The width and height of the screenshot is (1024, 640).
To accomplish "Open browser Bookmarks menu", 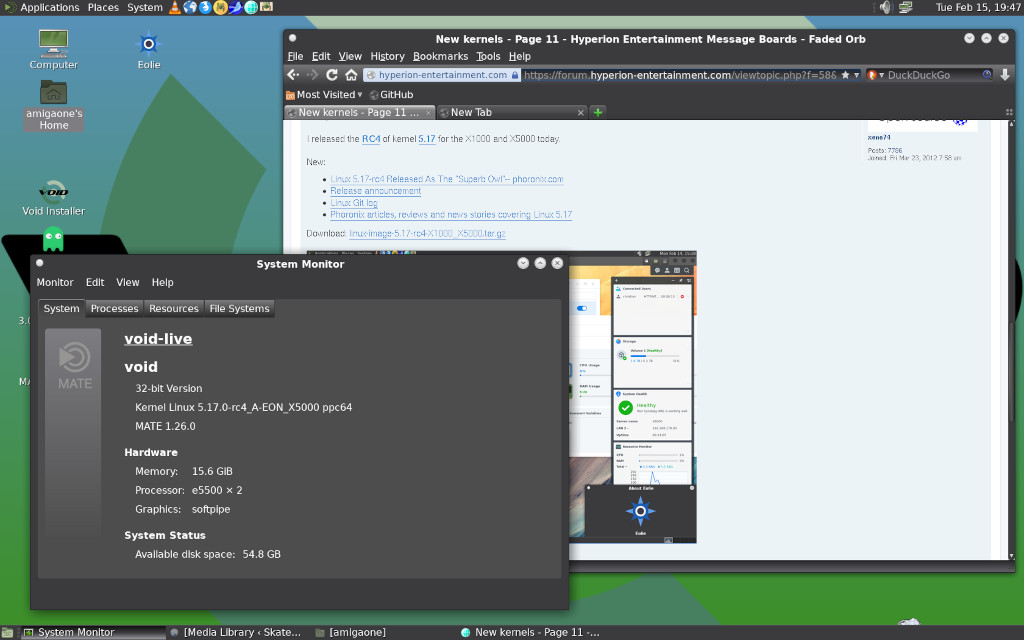I will pyautogui.click(x=440, y=56).
